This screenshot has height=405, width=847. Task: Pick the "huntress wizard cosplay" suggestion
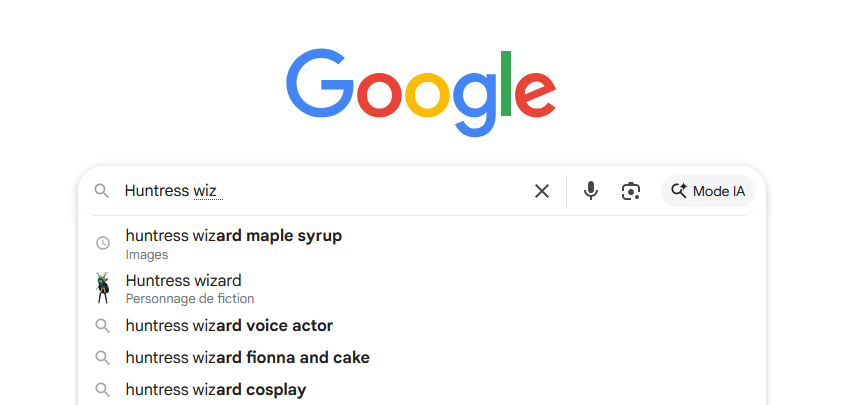215,389
